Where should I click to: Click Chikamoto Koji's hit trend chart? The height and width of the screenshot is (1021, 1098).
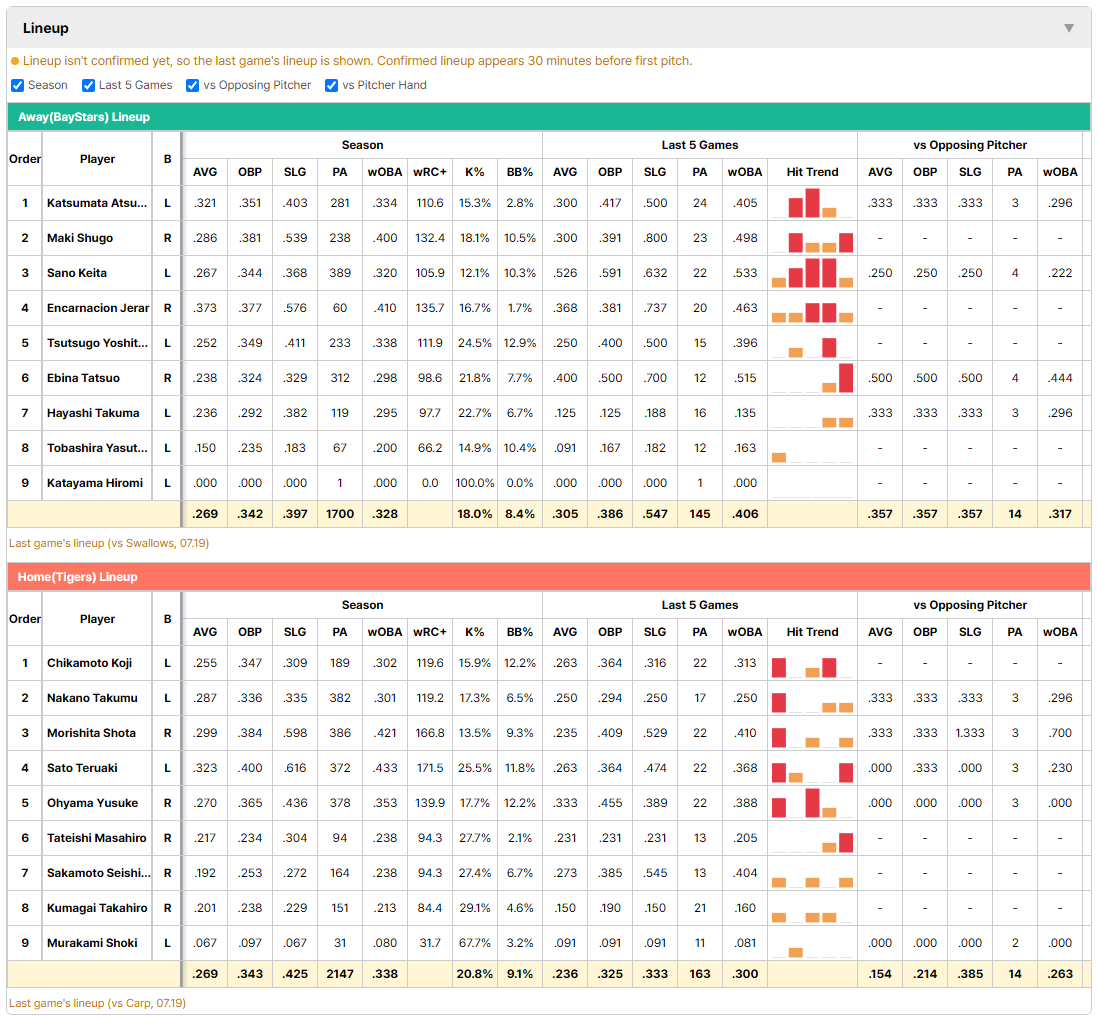(x=812, y=663)
